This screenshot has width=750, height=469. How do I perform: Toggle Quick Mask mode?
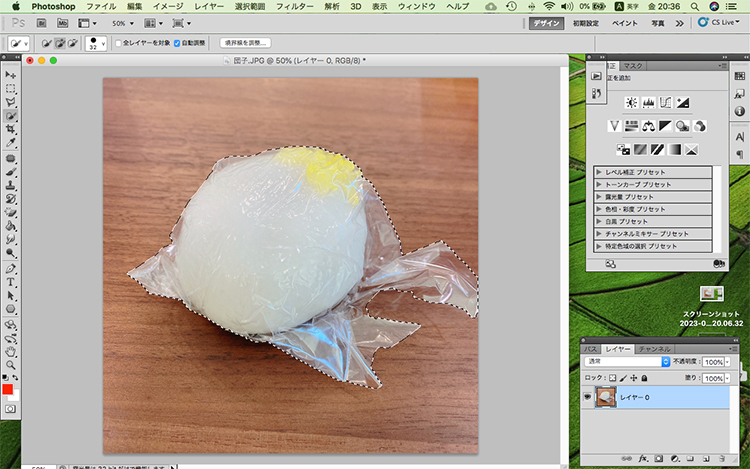(x=10, y=409)
